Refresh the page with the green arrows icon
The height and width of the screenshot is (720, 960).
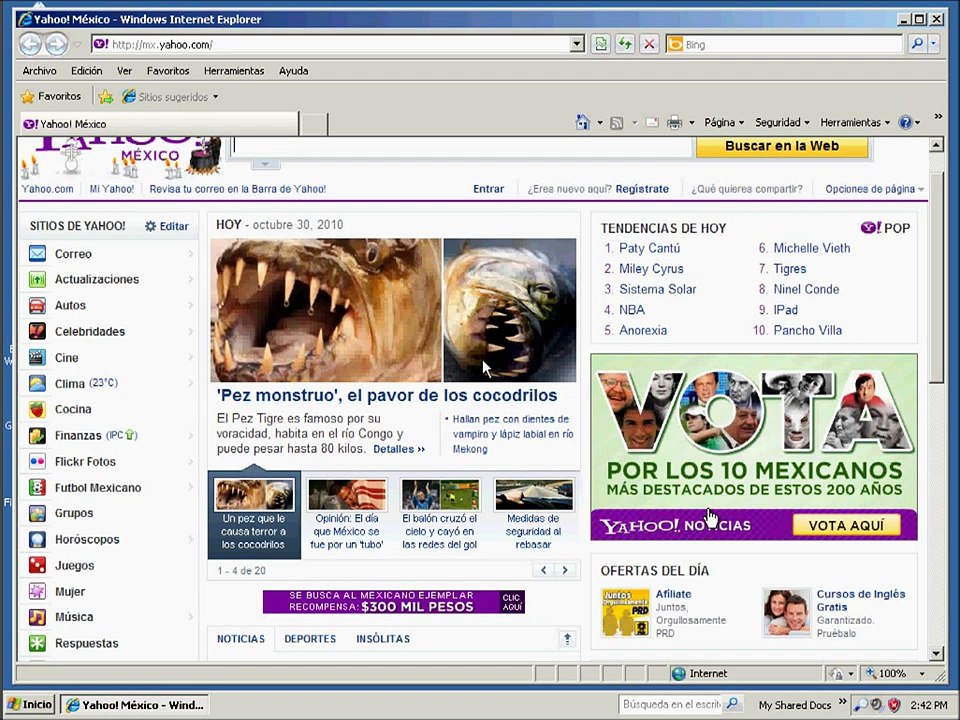tap(624, 44)
